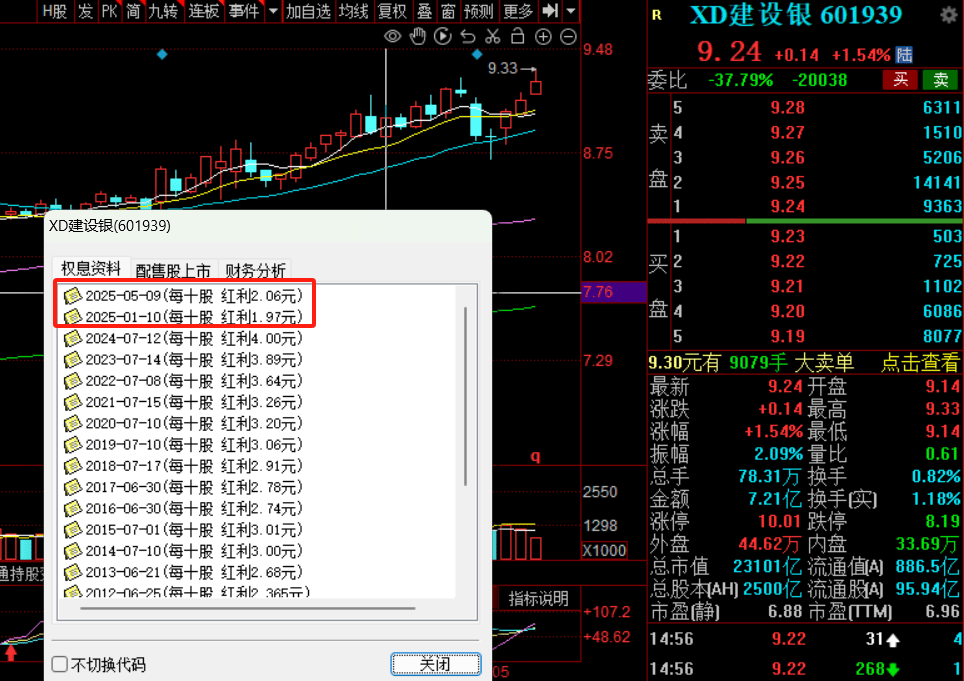Image resolution: width=964 pixels, height=681 pixels.
Task: Select the 2020-07-10 dividend 3.20元 row
Action: pyautogui.click(x=184, y=423)
